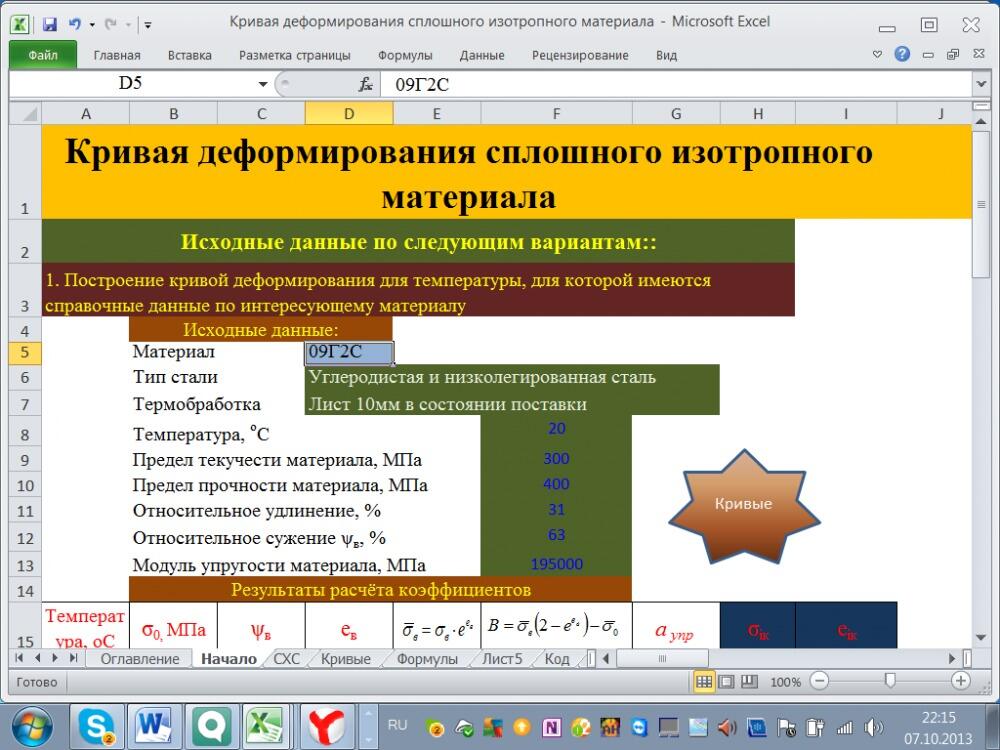Open the Формулы ribbon tab
The image size is (1000, 750).
point(405,56)
